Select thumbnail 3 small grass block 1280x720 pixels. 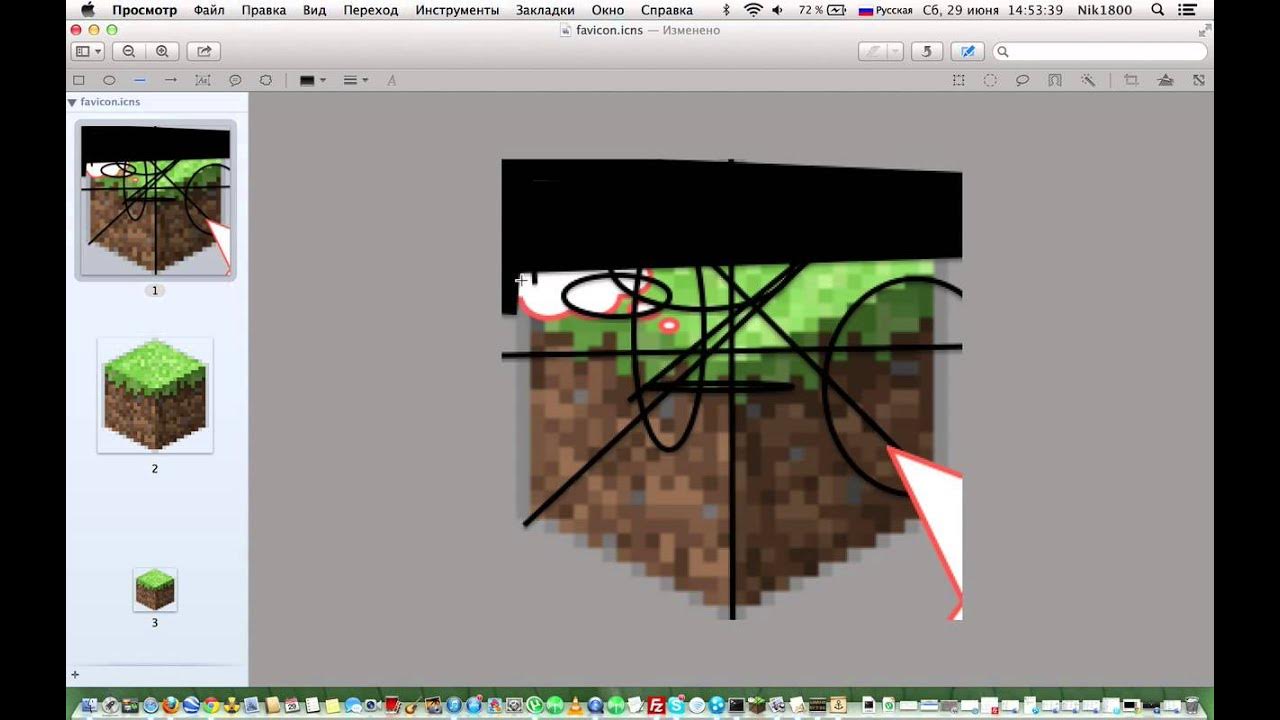[x=155, y=590]
